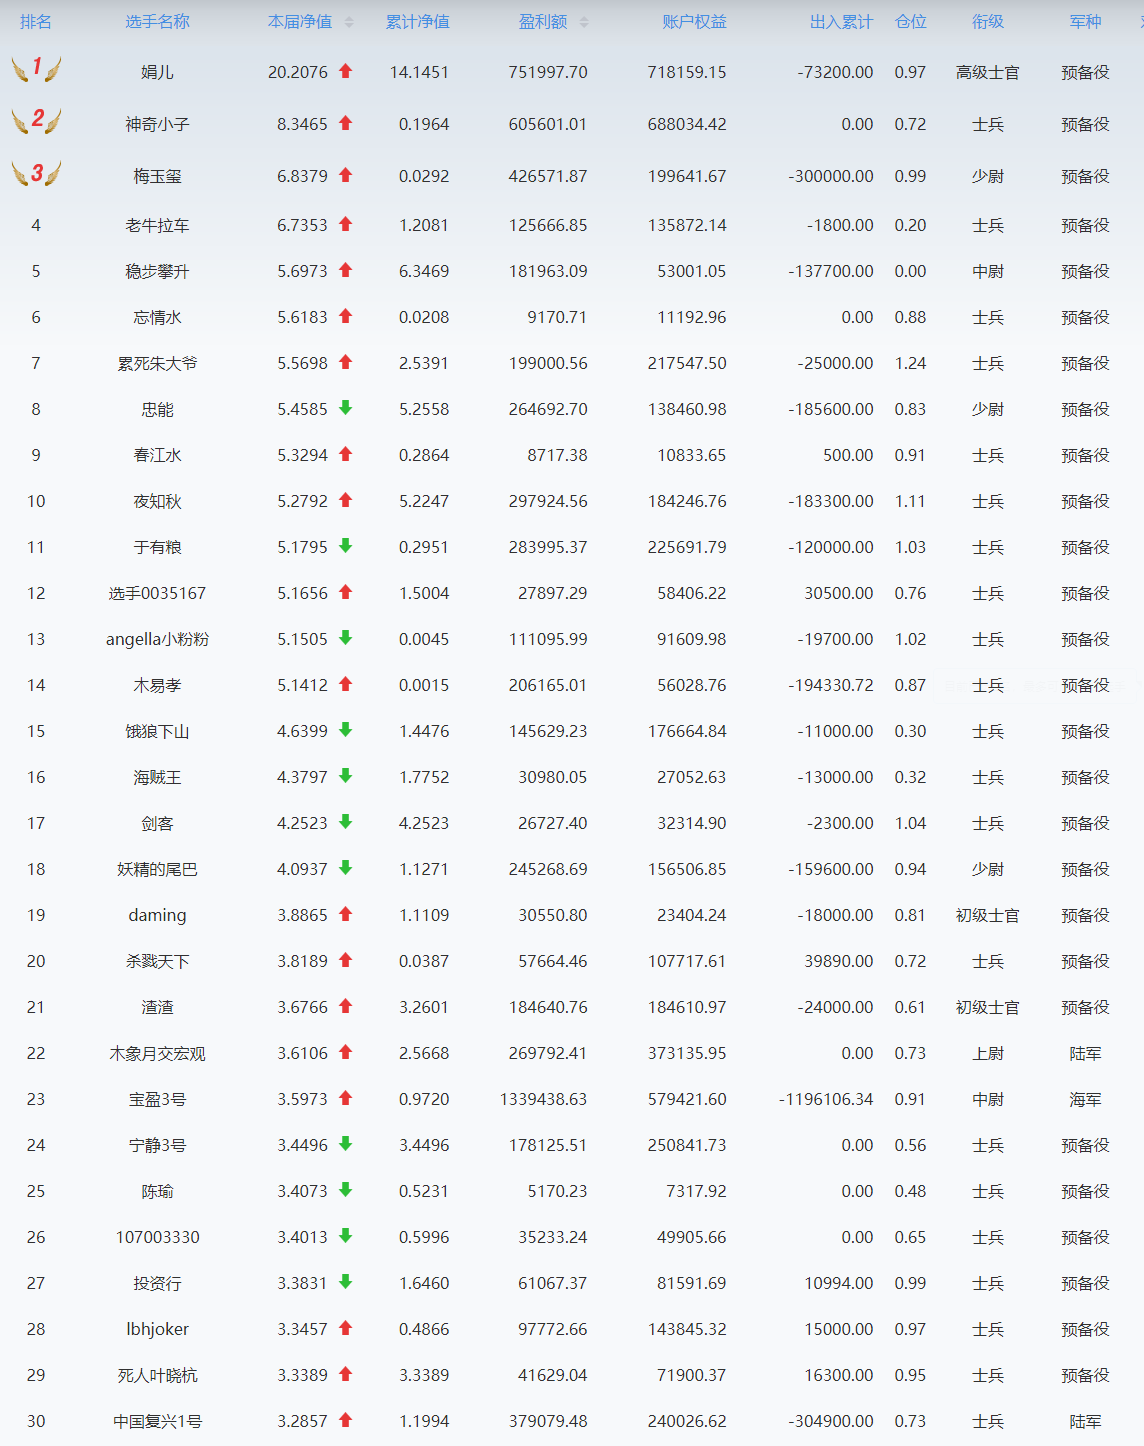The height and width of the screenshot is (1446, 1144).
Task: Sort by 盈利额 using its sort arrows
Action: tap(584, 22)
